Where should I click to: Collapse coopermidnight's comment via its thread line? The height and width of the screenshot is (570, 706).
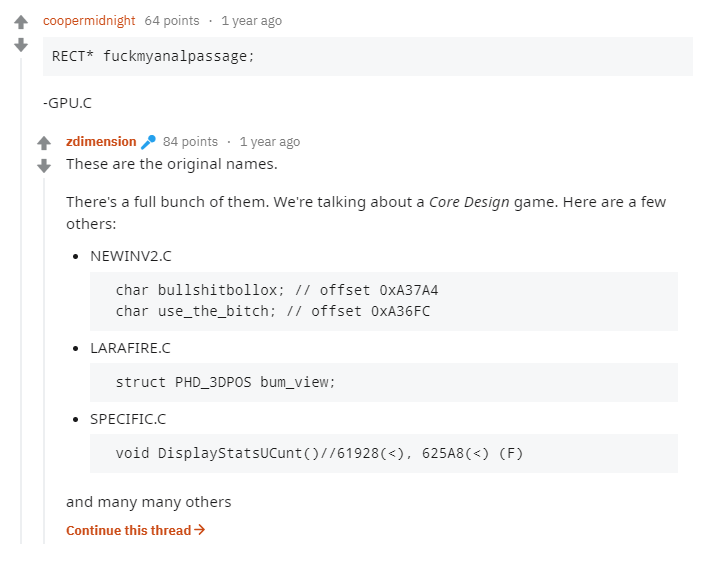pyautogui.click(x=21, y=300)
